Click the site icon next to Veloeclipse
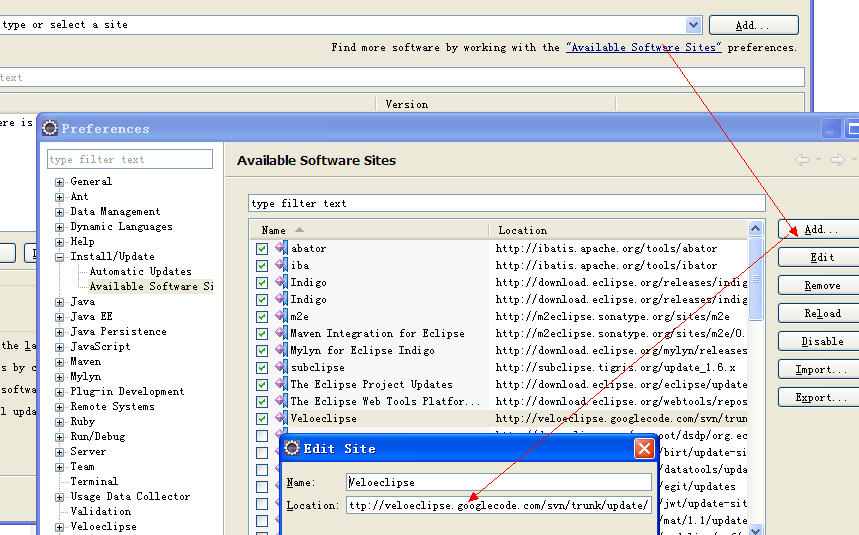 281,418
